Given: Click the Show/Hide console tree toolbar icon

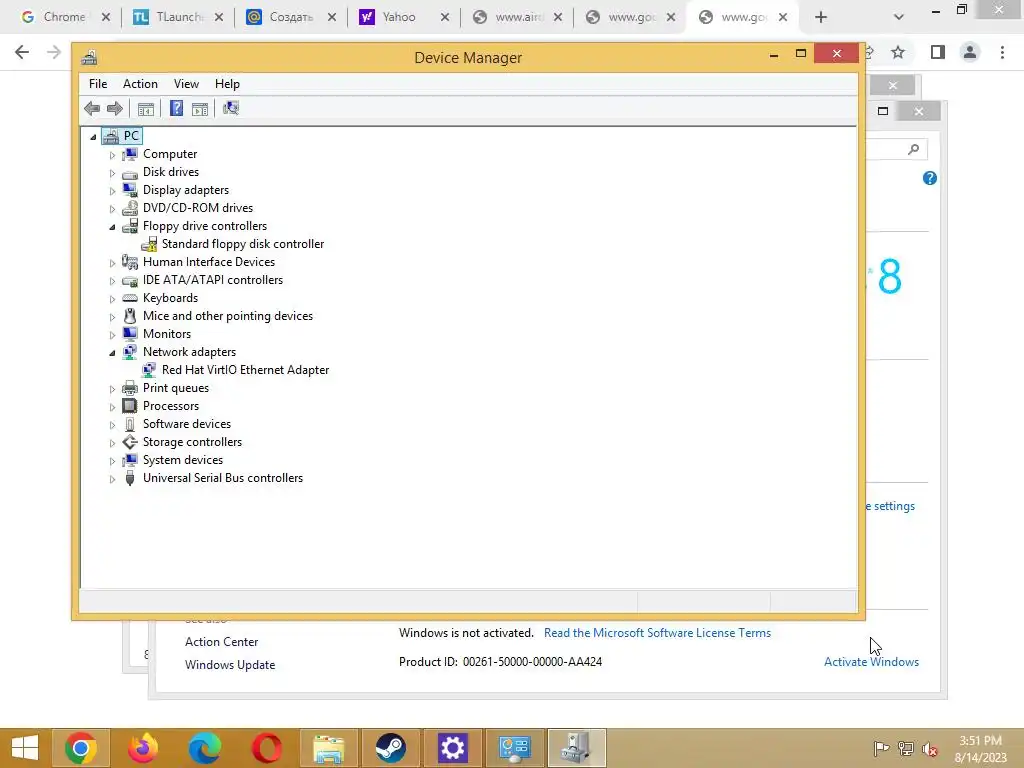Looking at the screenshot, I should click(146, 108).
